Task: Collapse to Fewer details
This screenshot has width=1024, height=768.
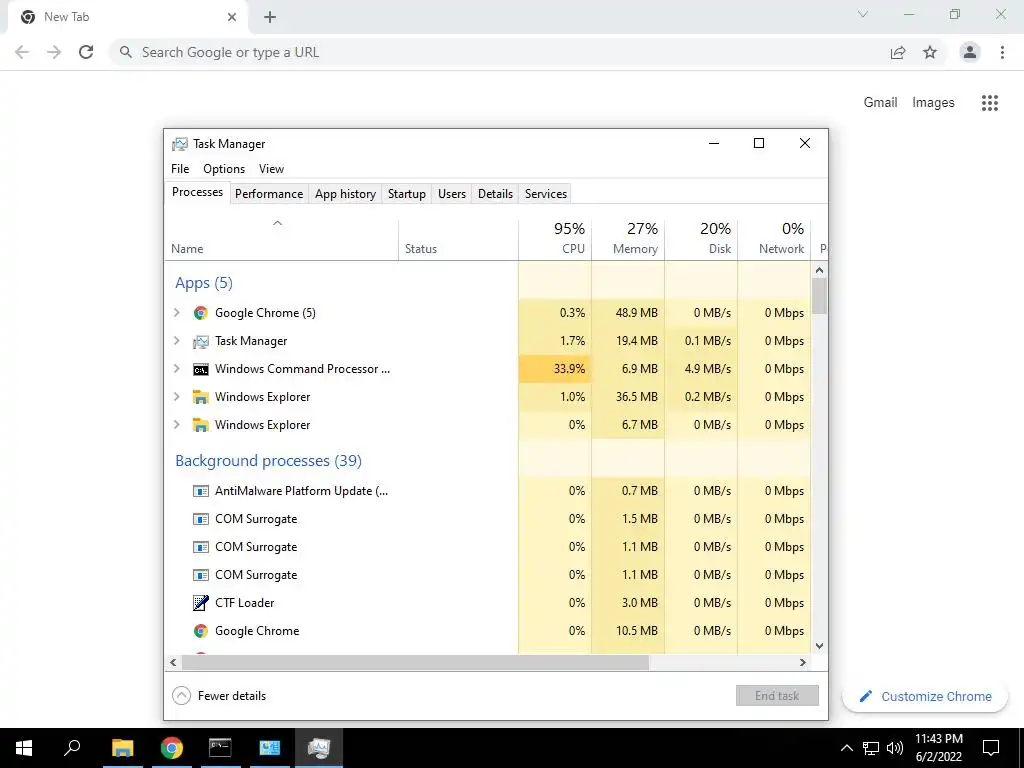Action: point(219,696)
